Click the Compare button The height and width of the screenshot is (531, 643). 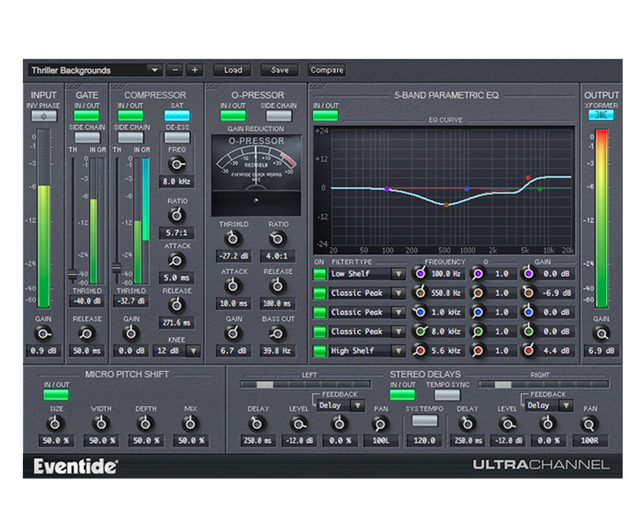coord(326,71)
